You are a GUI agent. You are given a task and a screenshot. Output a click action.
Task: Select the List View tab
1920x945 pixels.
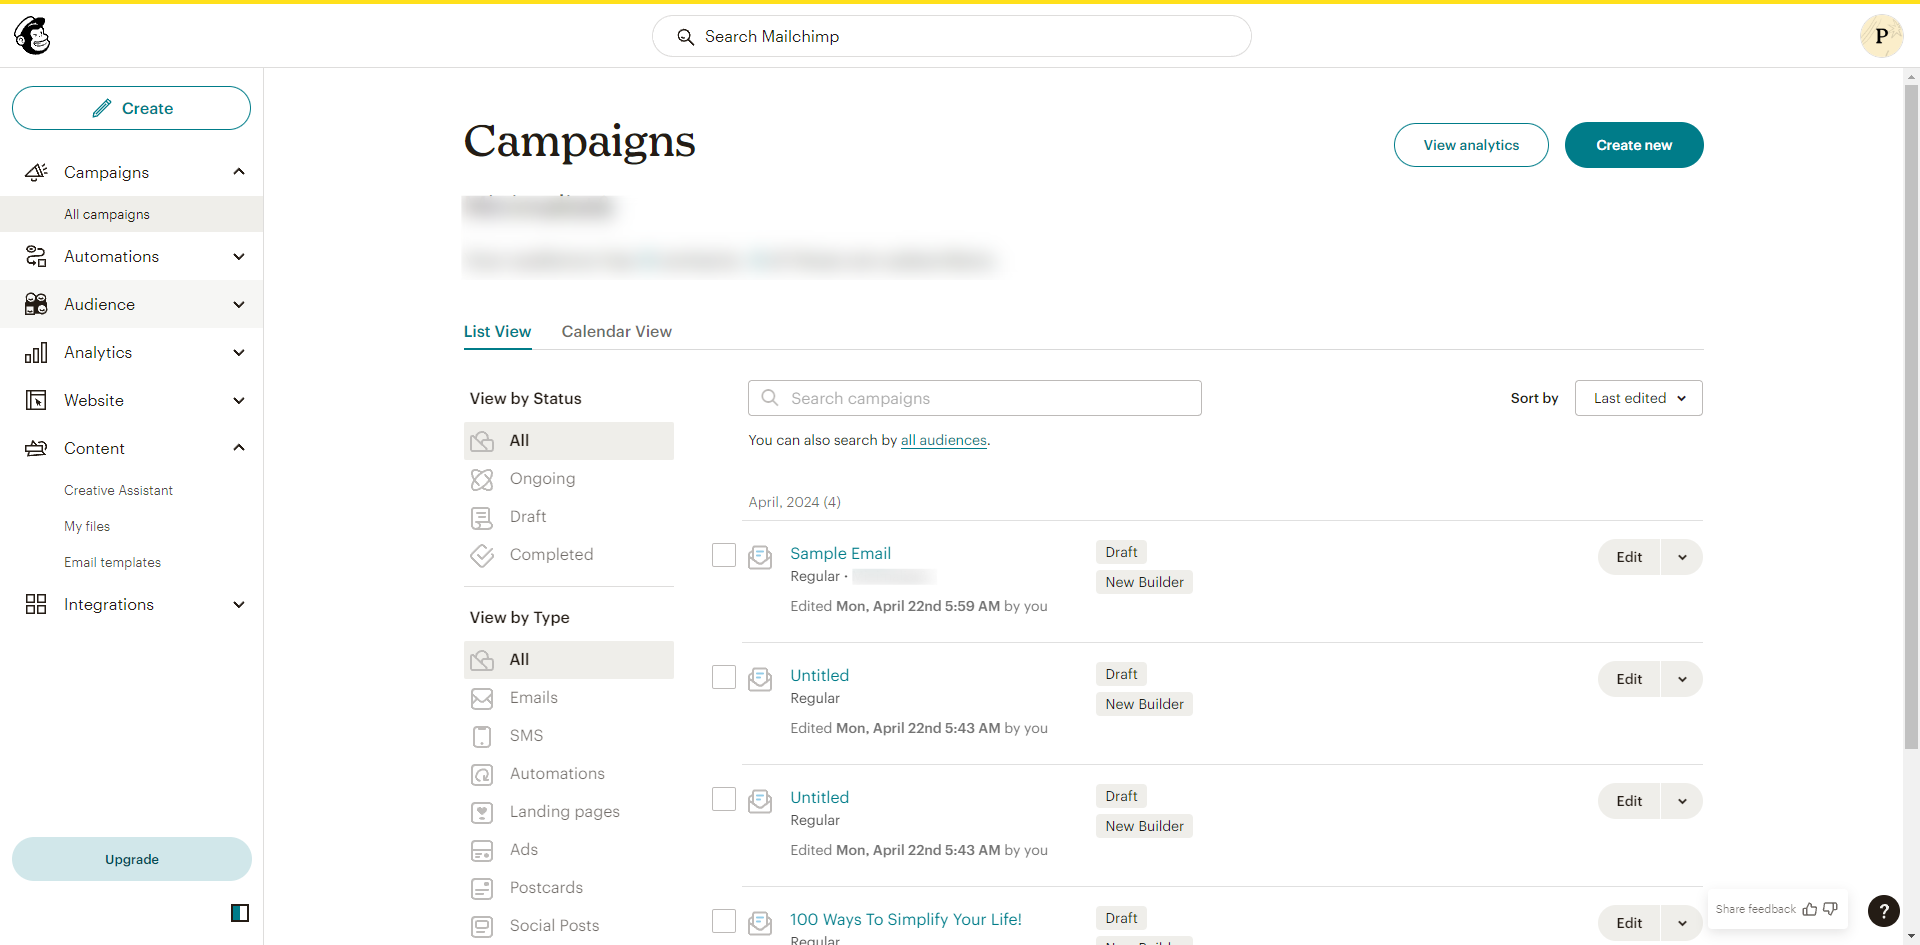click(x=497, y=331)
